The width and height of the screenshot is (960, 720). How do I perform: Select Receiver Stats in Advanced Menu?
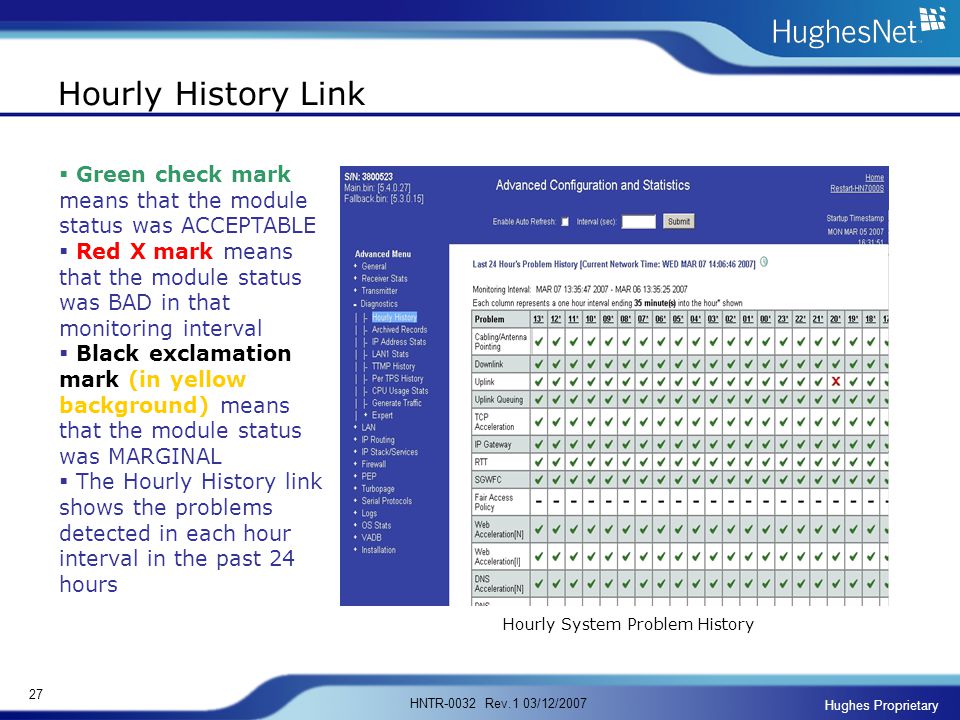pyautogui.click(x=384, y=279)
